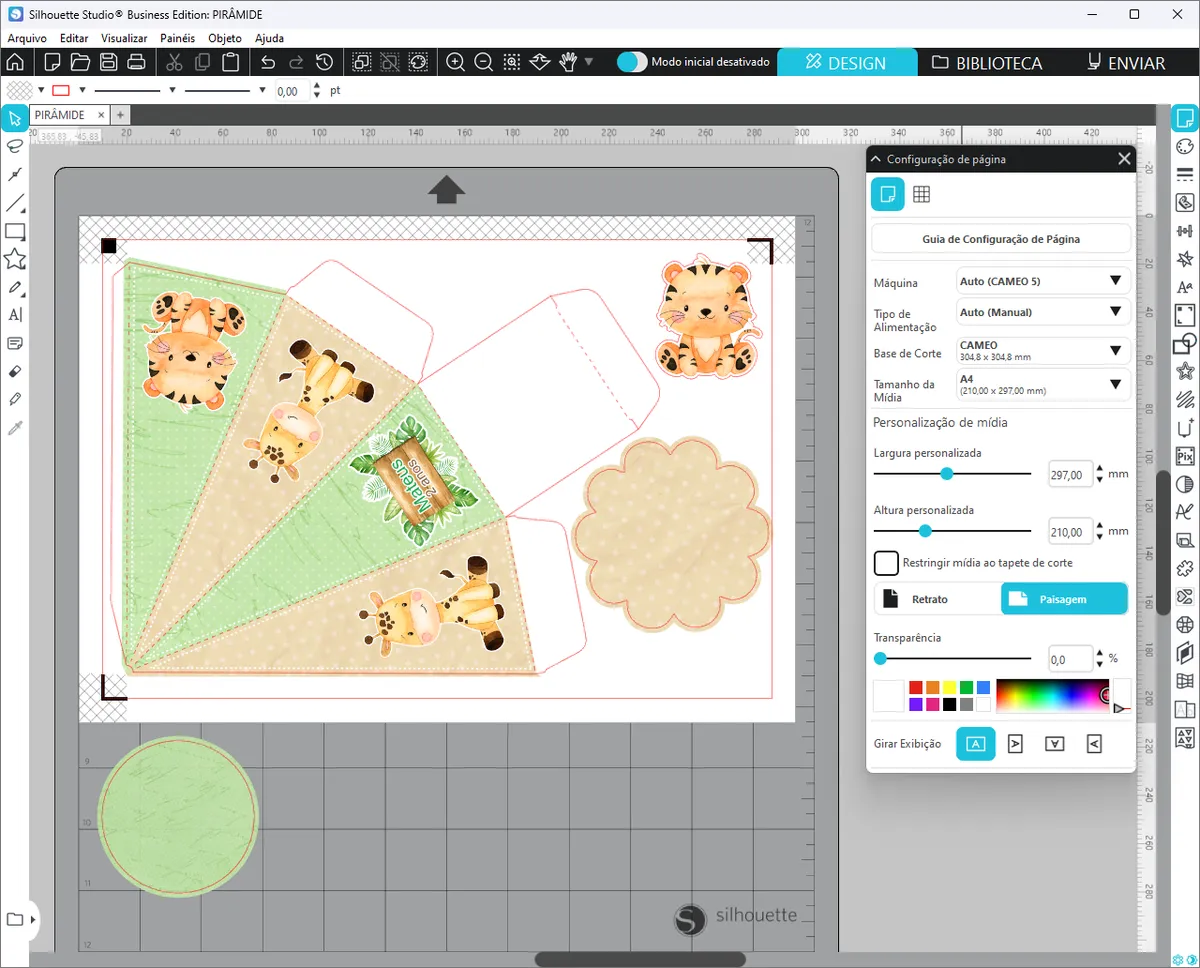The image size is (1200, 968).
Task: Open the Text Style panel (Aa icon)
Action: coord(1185,287)
